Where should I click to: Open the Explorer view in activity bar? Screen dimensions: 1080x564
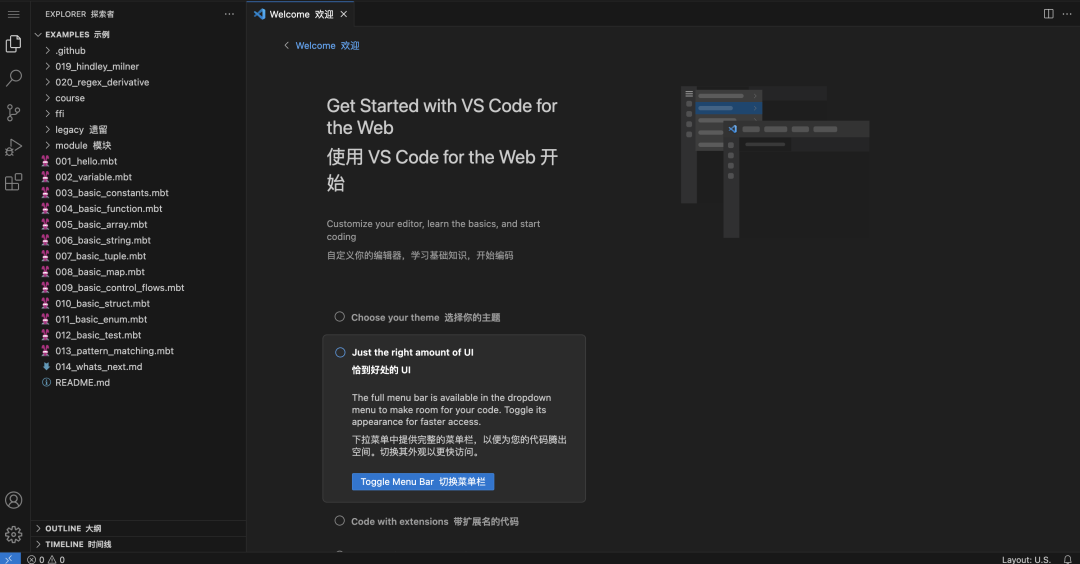click(14, 44)
